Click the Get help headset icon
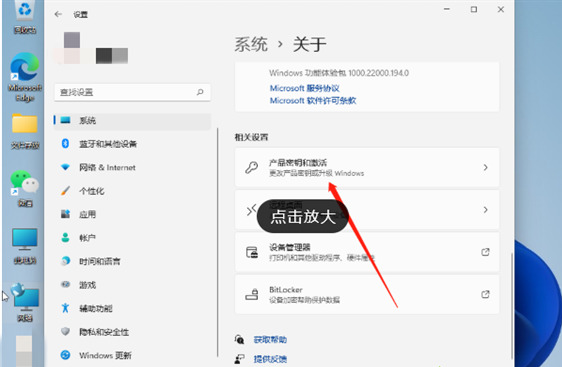The image size is (562, 367). tap(239, 339)
